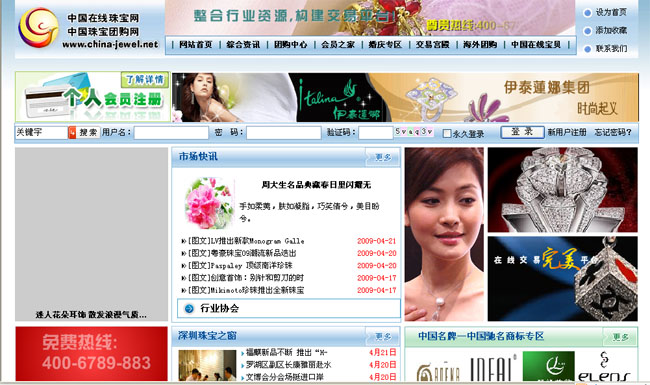Viewport: 650px width, 385px height.
Task: Click the 中国名牌—中国驰名商标专区 title
Action: [481, 336]
